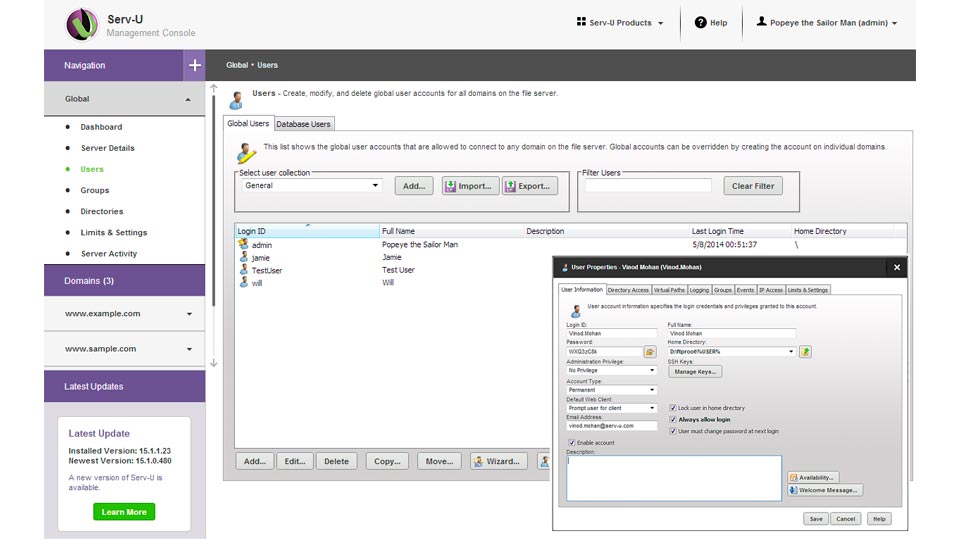
Task: Click the Clear Filter button
Action: 753,186
